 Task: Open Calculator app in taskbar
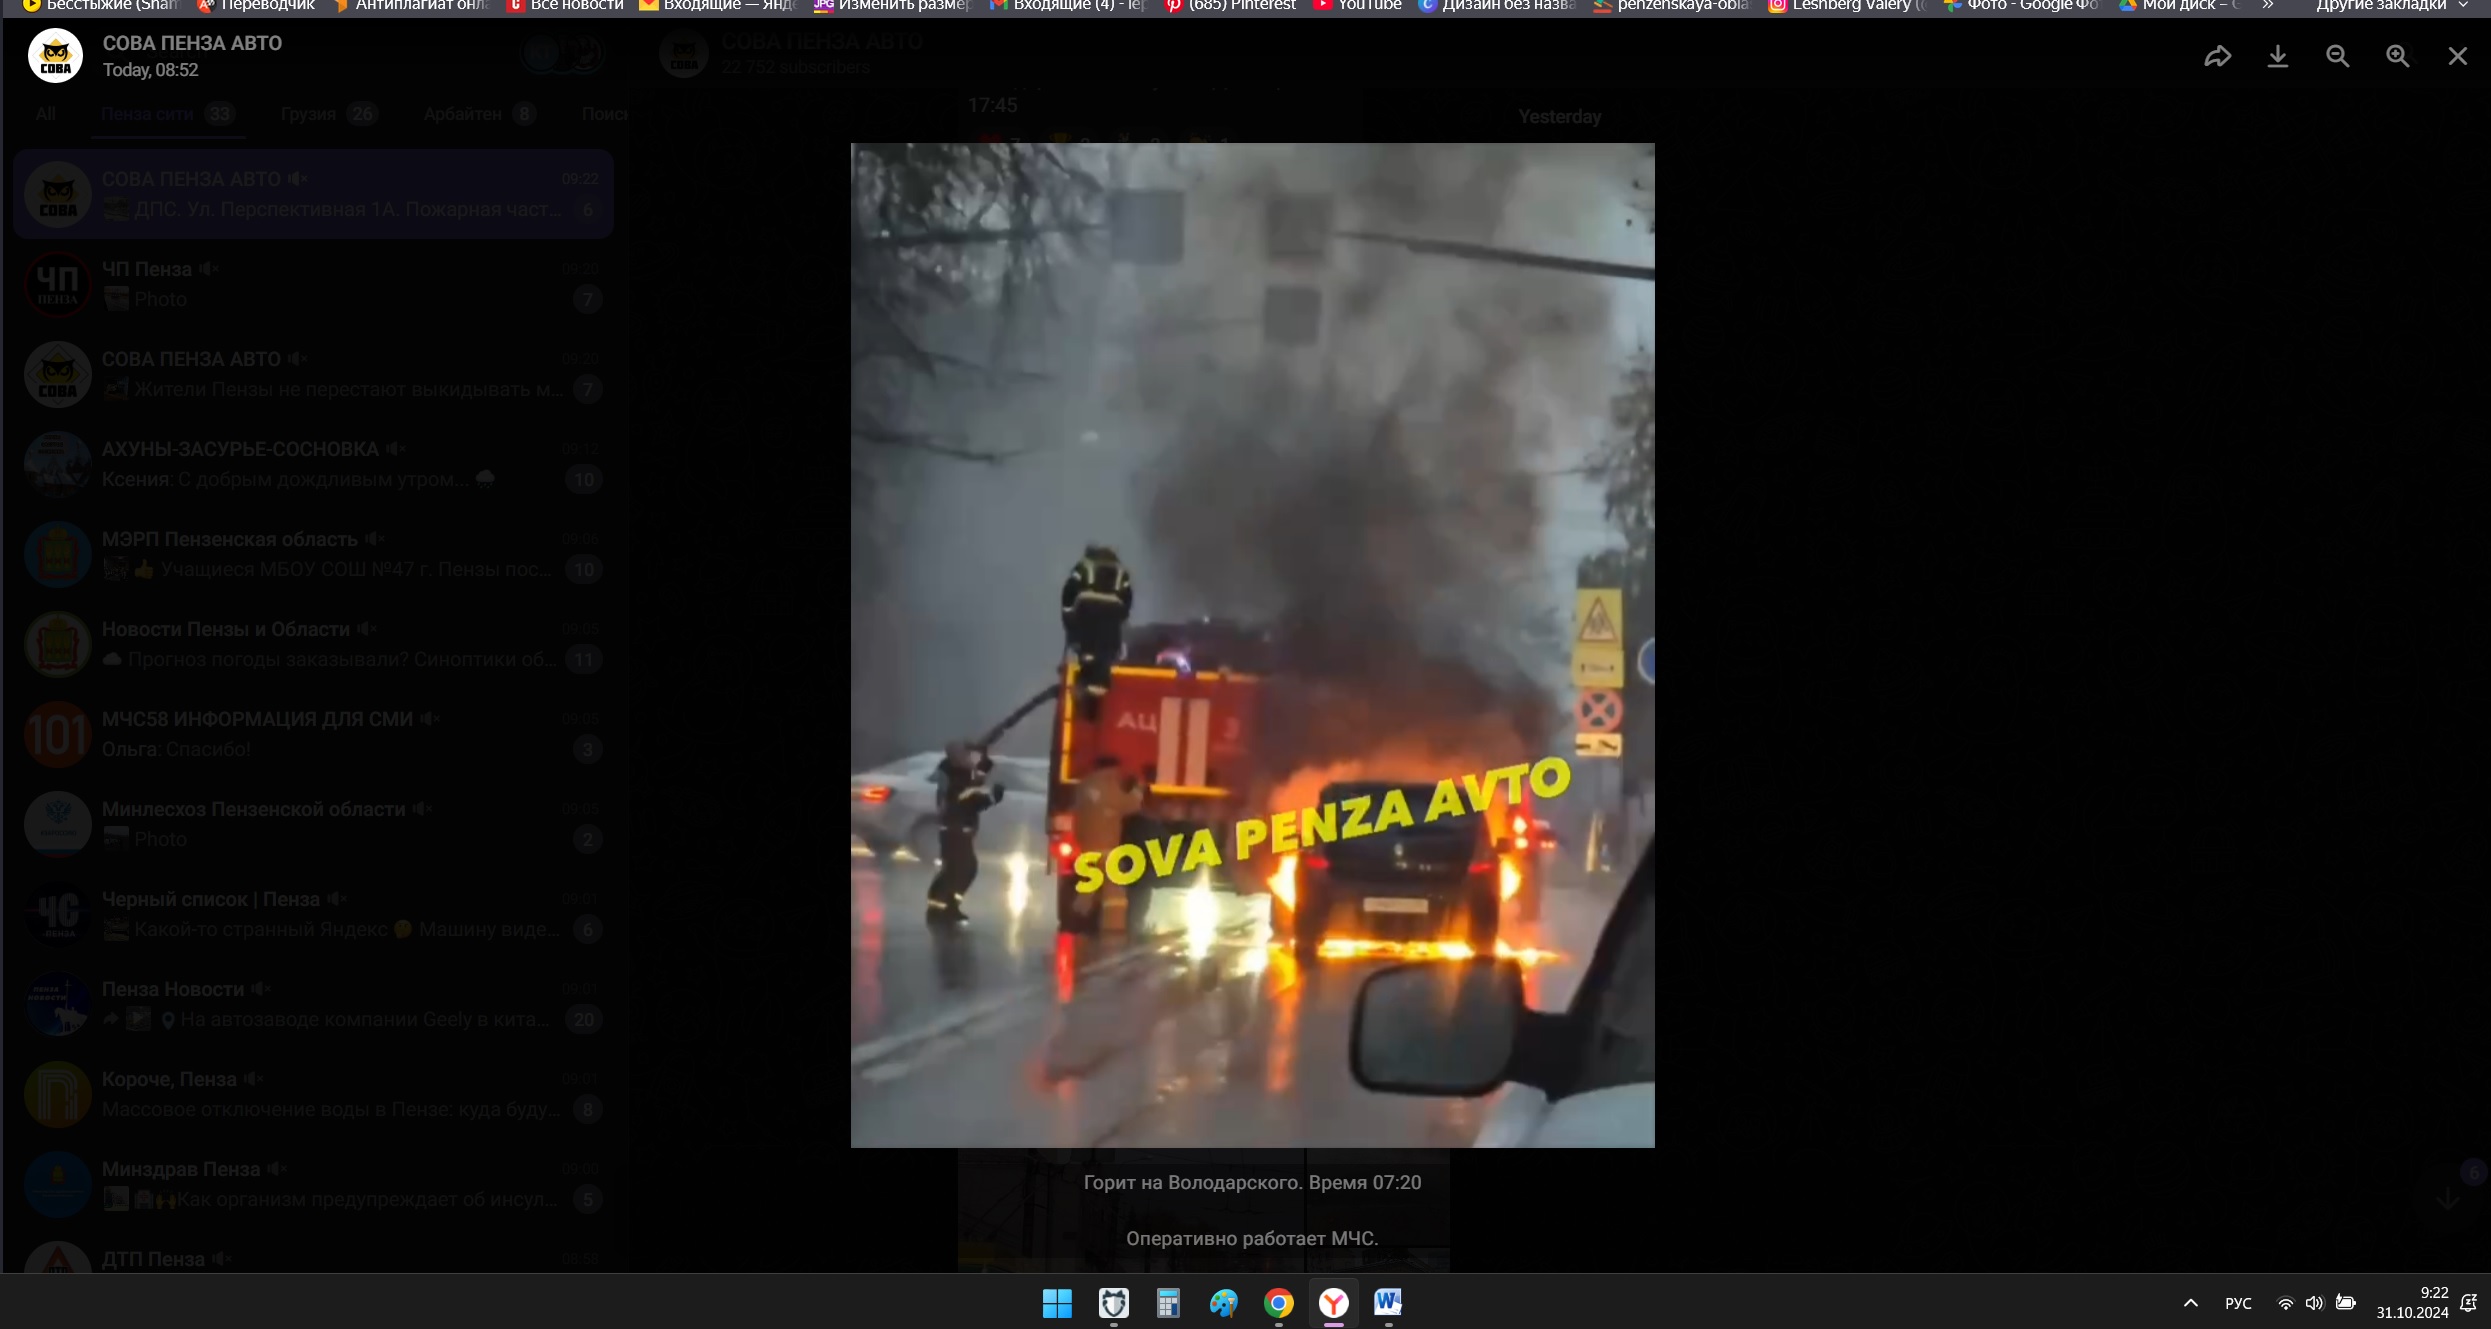[x=1168, y=1303]
